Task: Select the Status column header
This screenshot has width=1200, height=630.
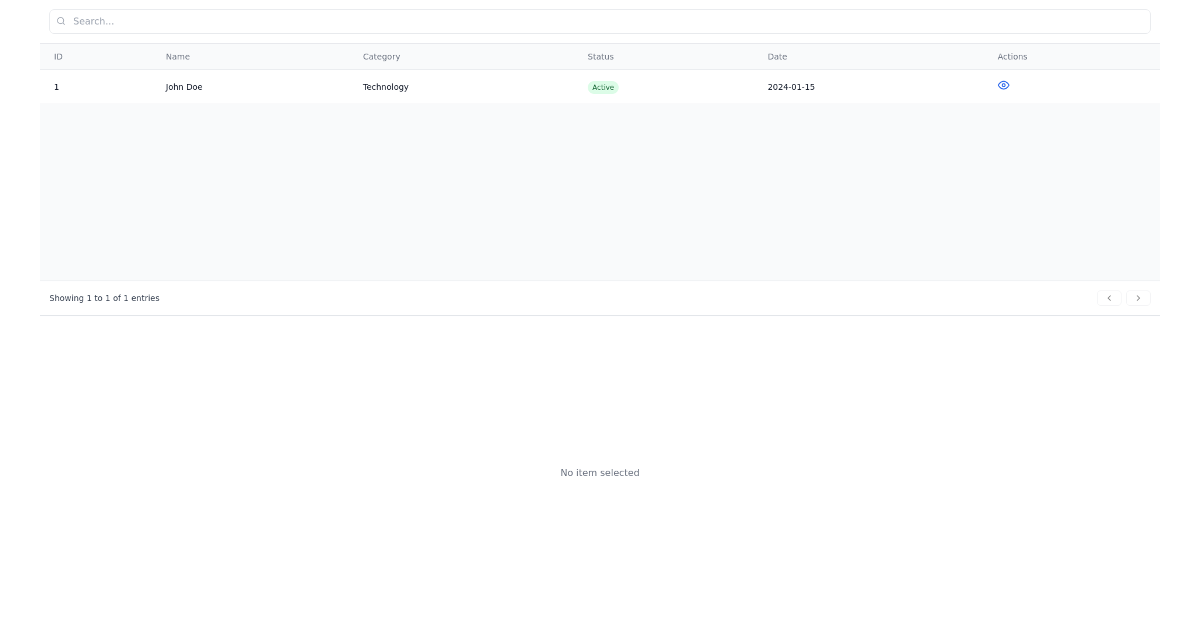Action: (x=600, y=57)
